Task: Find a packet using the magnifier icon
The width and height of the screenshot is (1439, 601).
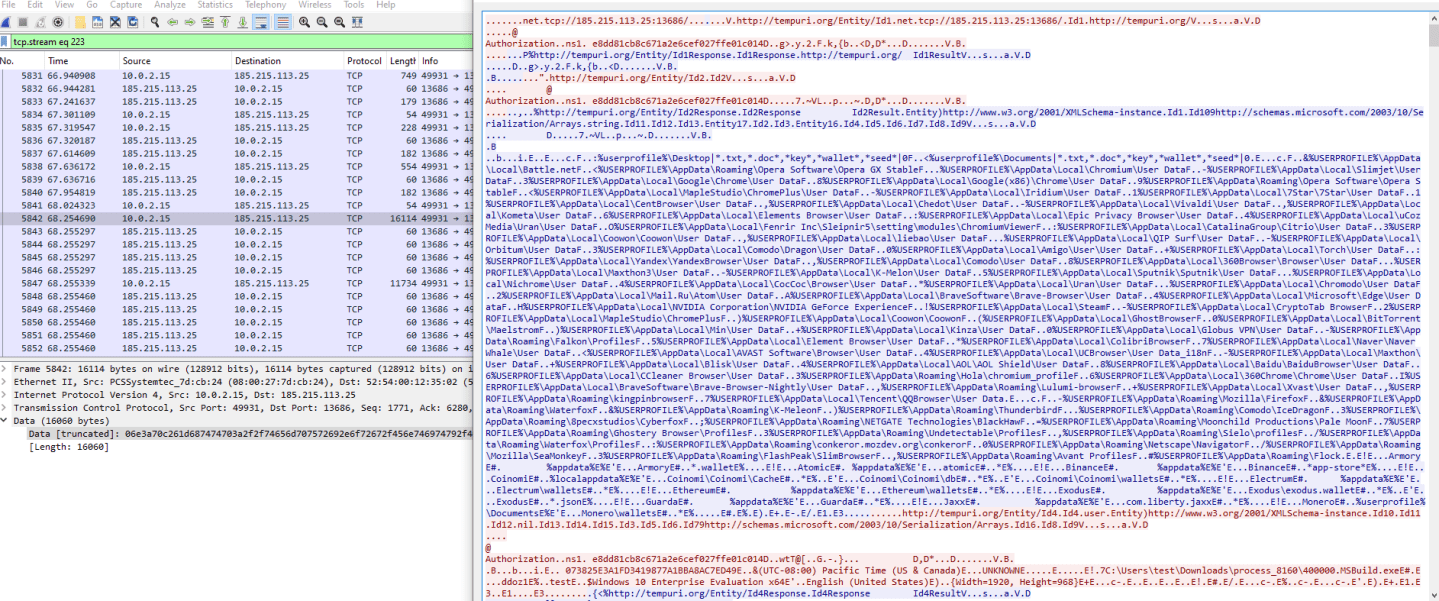Action: coord(154,26)
